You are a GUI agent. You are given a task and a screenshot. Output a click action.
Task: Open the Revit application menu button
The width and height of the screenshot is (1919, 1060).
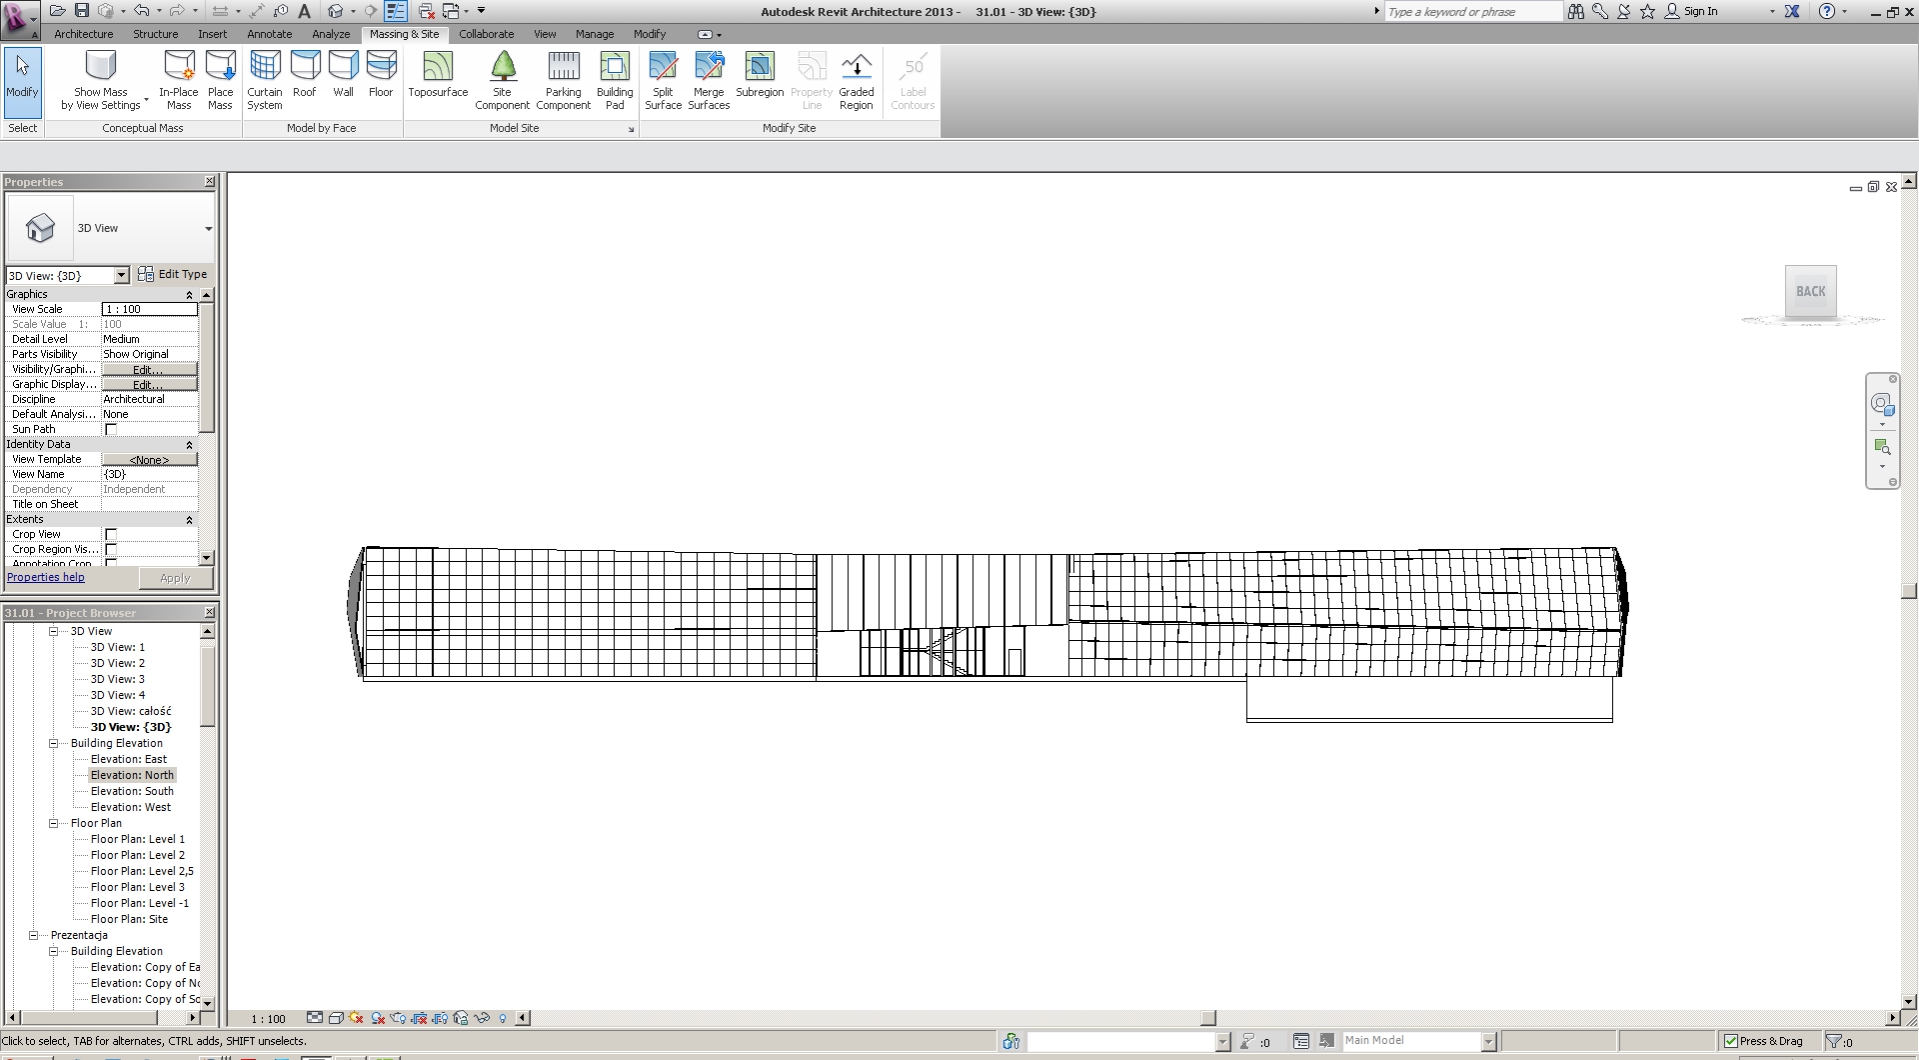20,18
